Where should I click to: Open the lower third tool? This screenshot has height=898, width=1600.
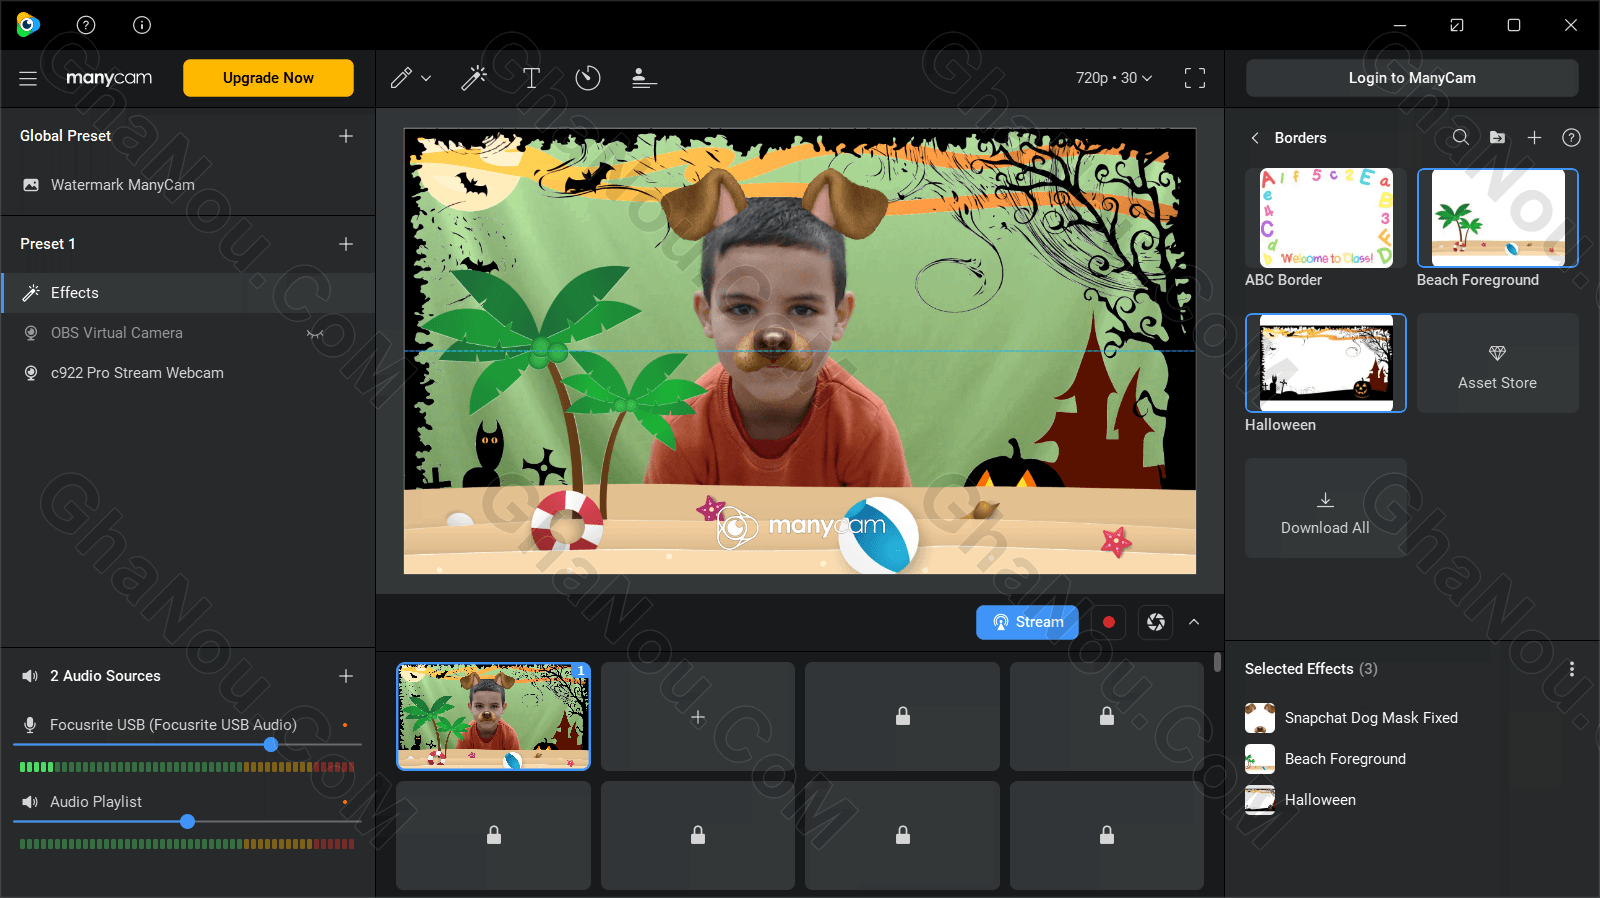tap(644, 78)
